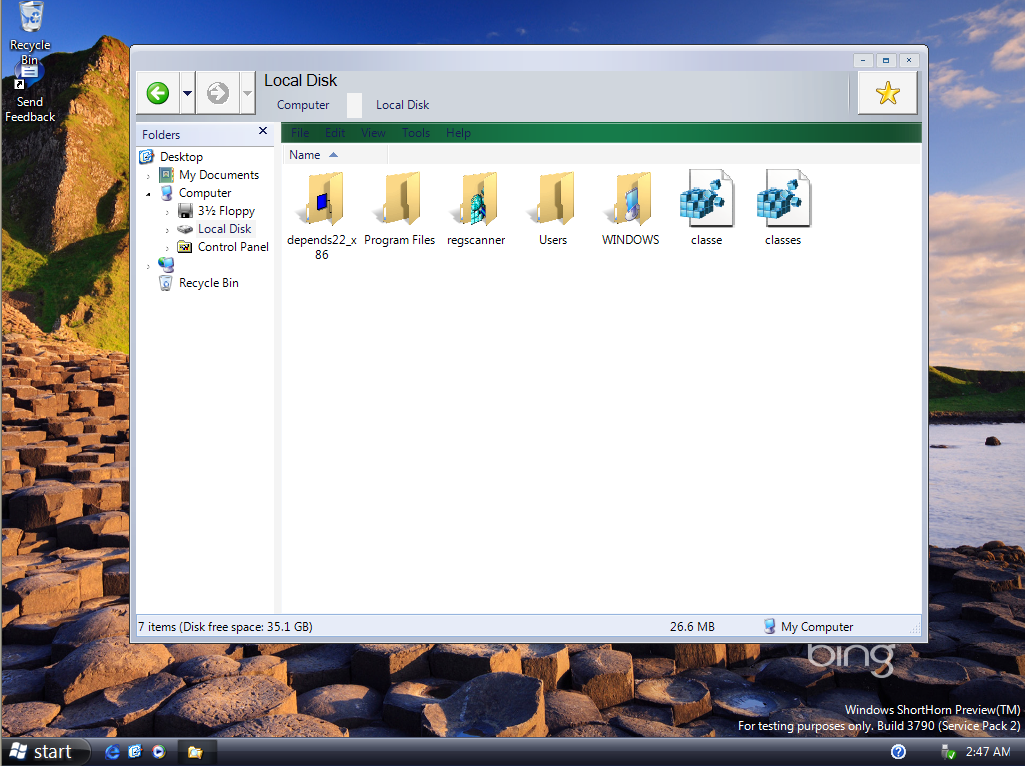Select Local Disk in the Folders tree
The height and width of the screenshot is (766, 1025).
point(224,229)
